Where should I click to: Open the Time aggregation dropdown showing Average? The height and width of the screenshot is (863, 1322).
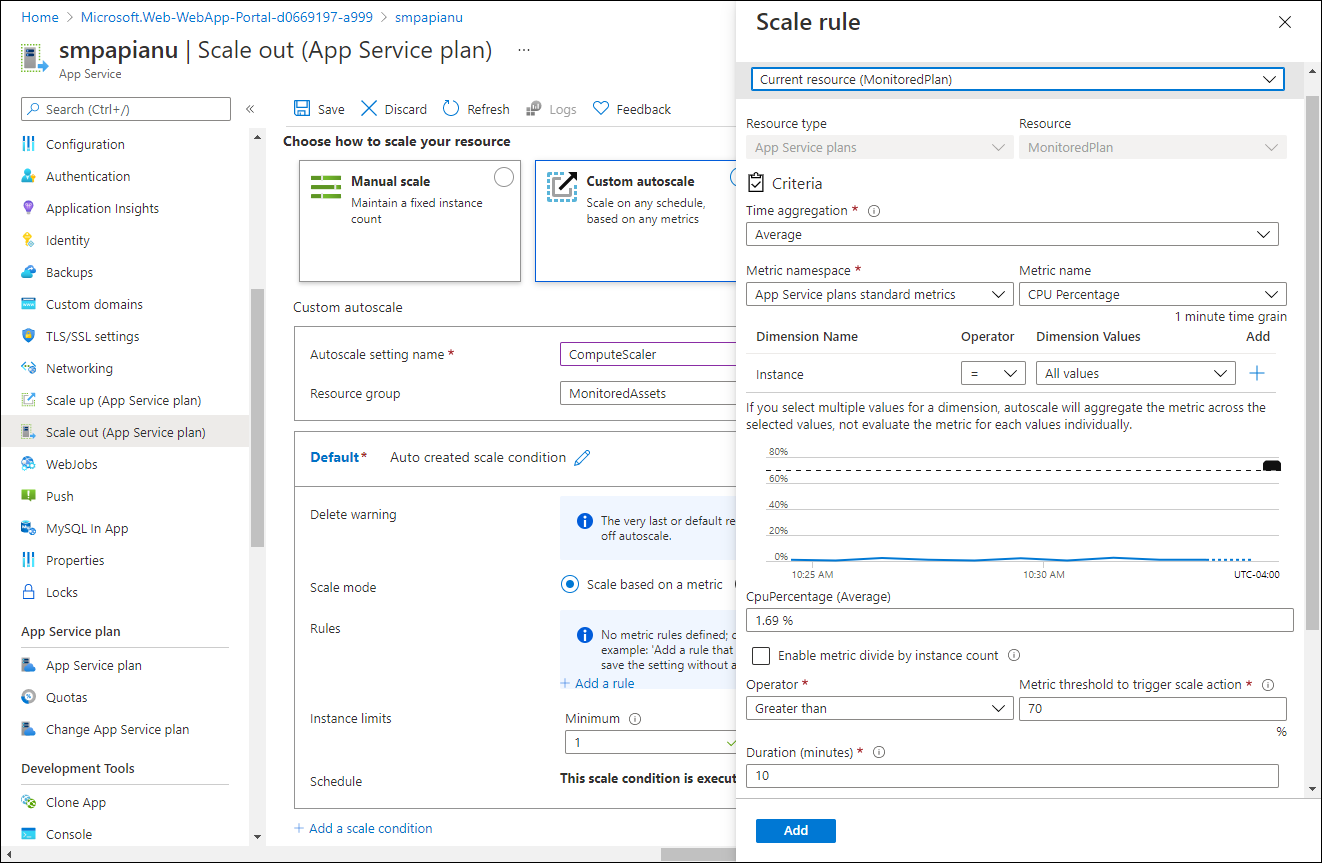tap(1012, 233)
